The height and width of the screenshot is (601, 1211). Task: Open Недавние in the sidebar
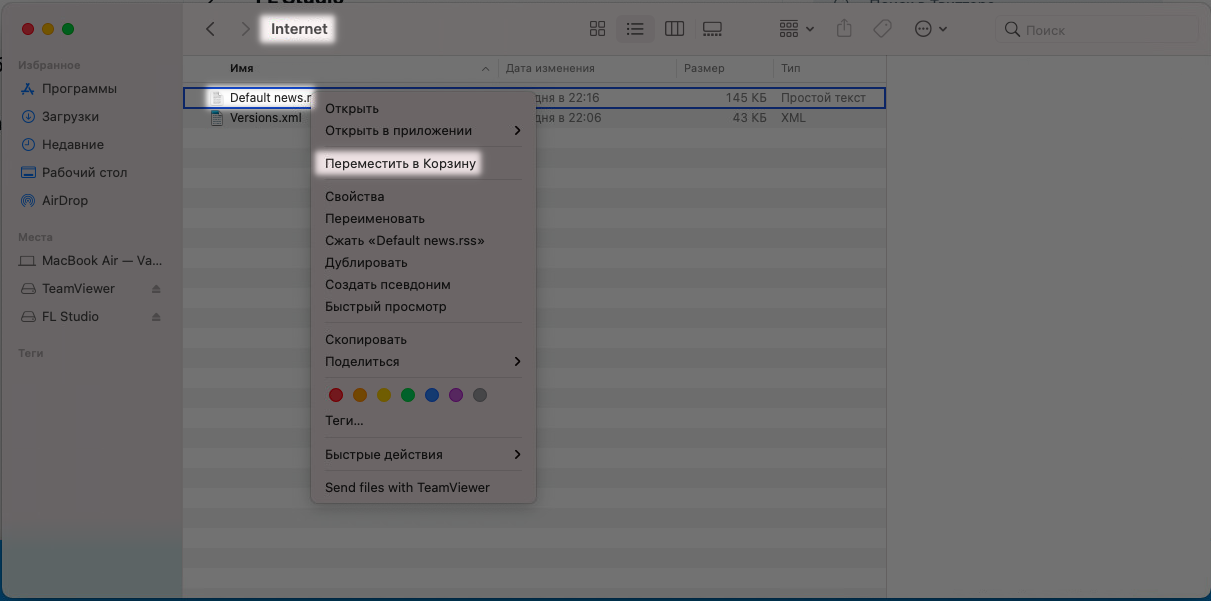tap(72, 144)
